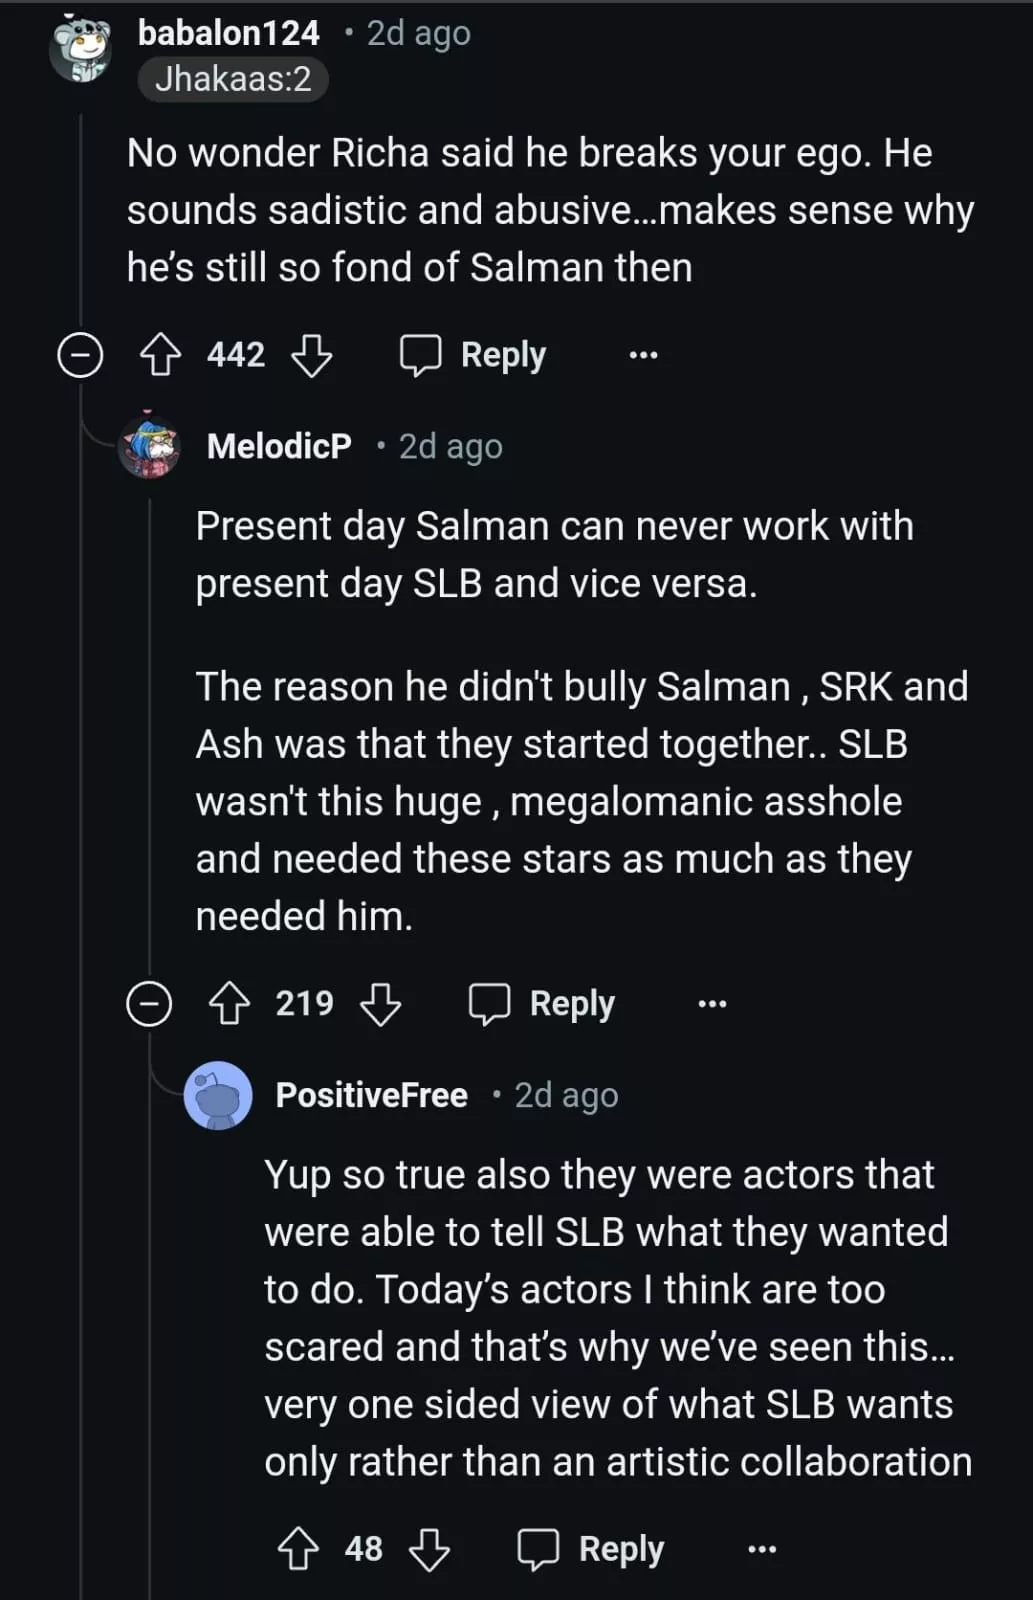Visit PositiveFree username link
Image resolution: width=1033 pixels, height=1600 pixels.
point(371,1095)
